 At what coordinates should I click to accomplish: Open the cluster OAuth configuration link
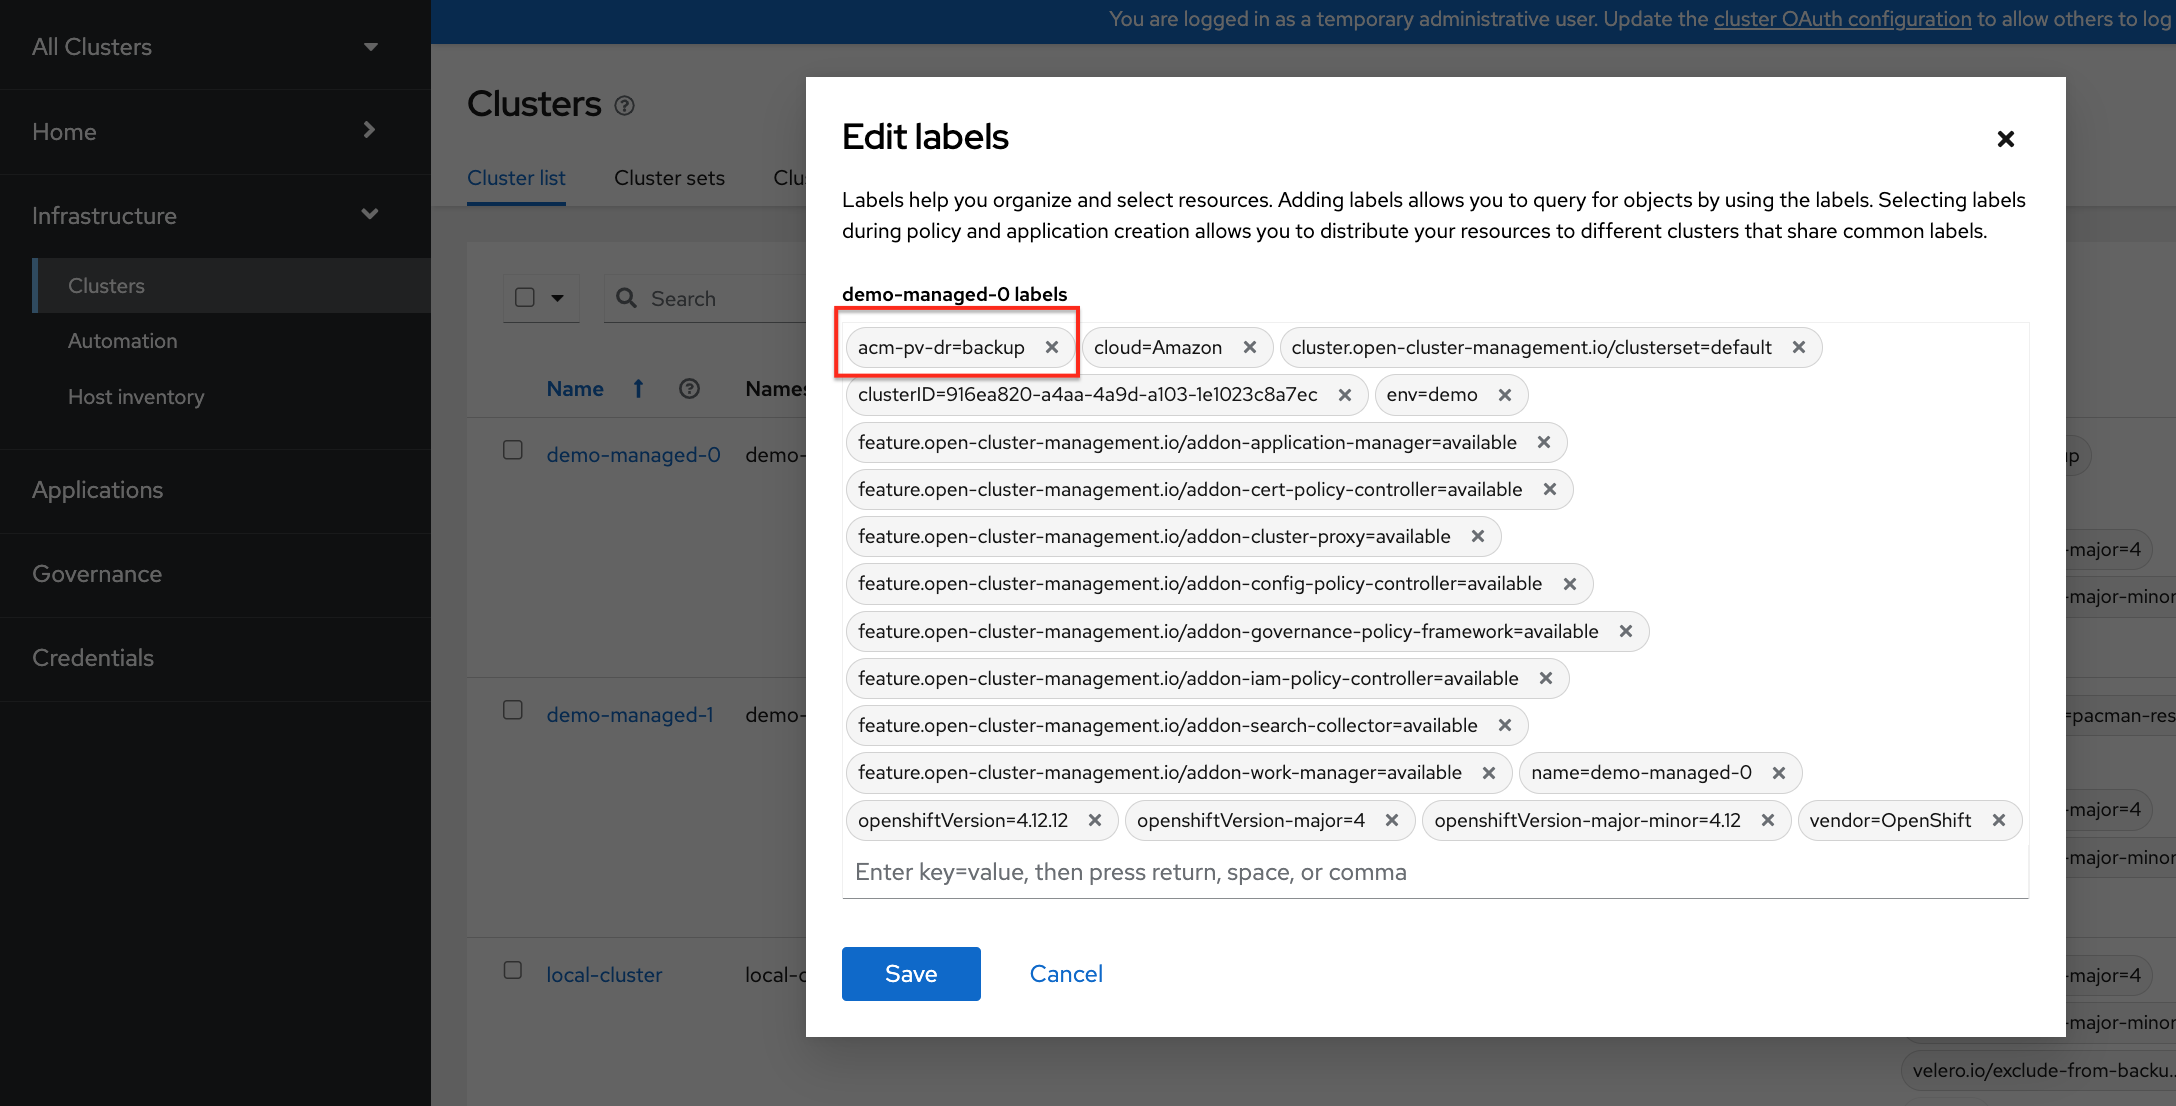point(1842,19)
